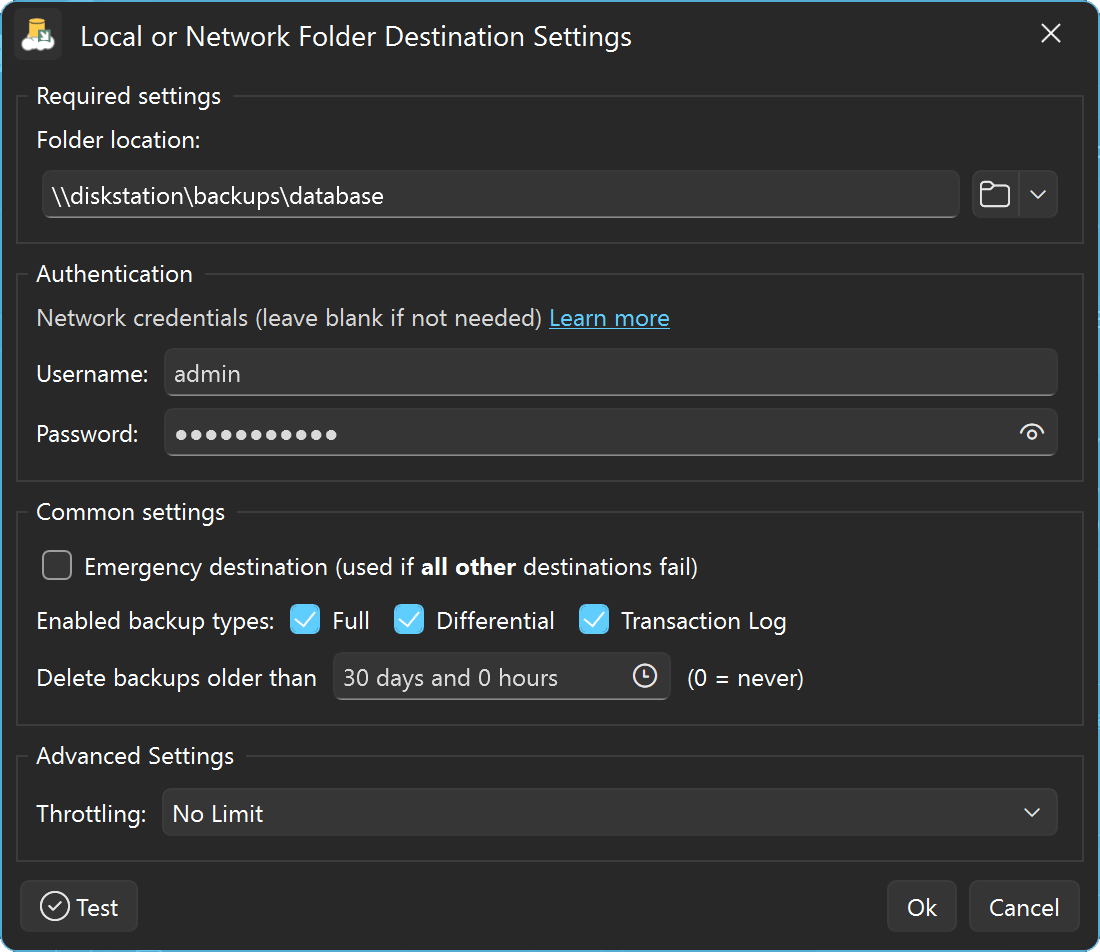1100x952 pixels.
Task: Reveal password with the eye icon
Action: [1031, 433]
